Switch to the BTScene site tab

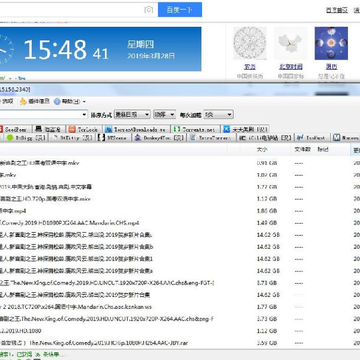tap(114, 138)
